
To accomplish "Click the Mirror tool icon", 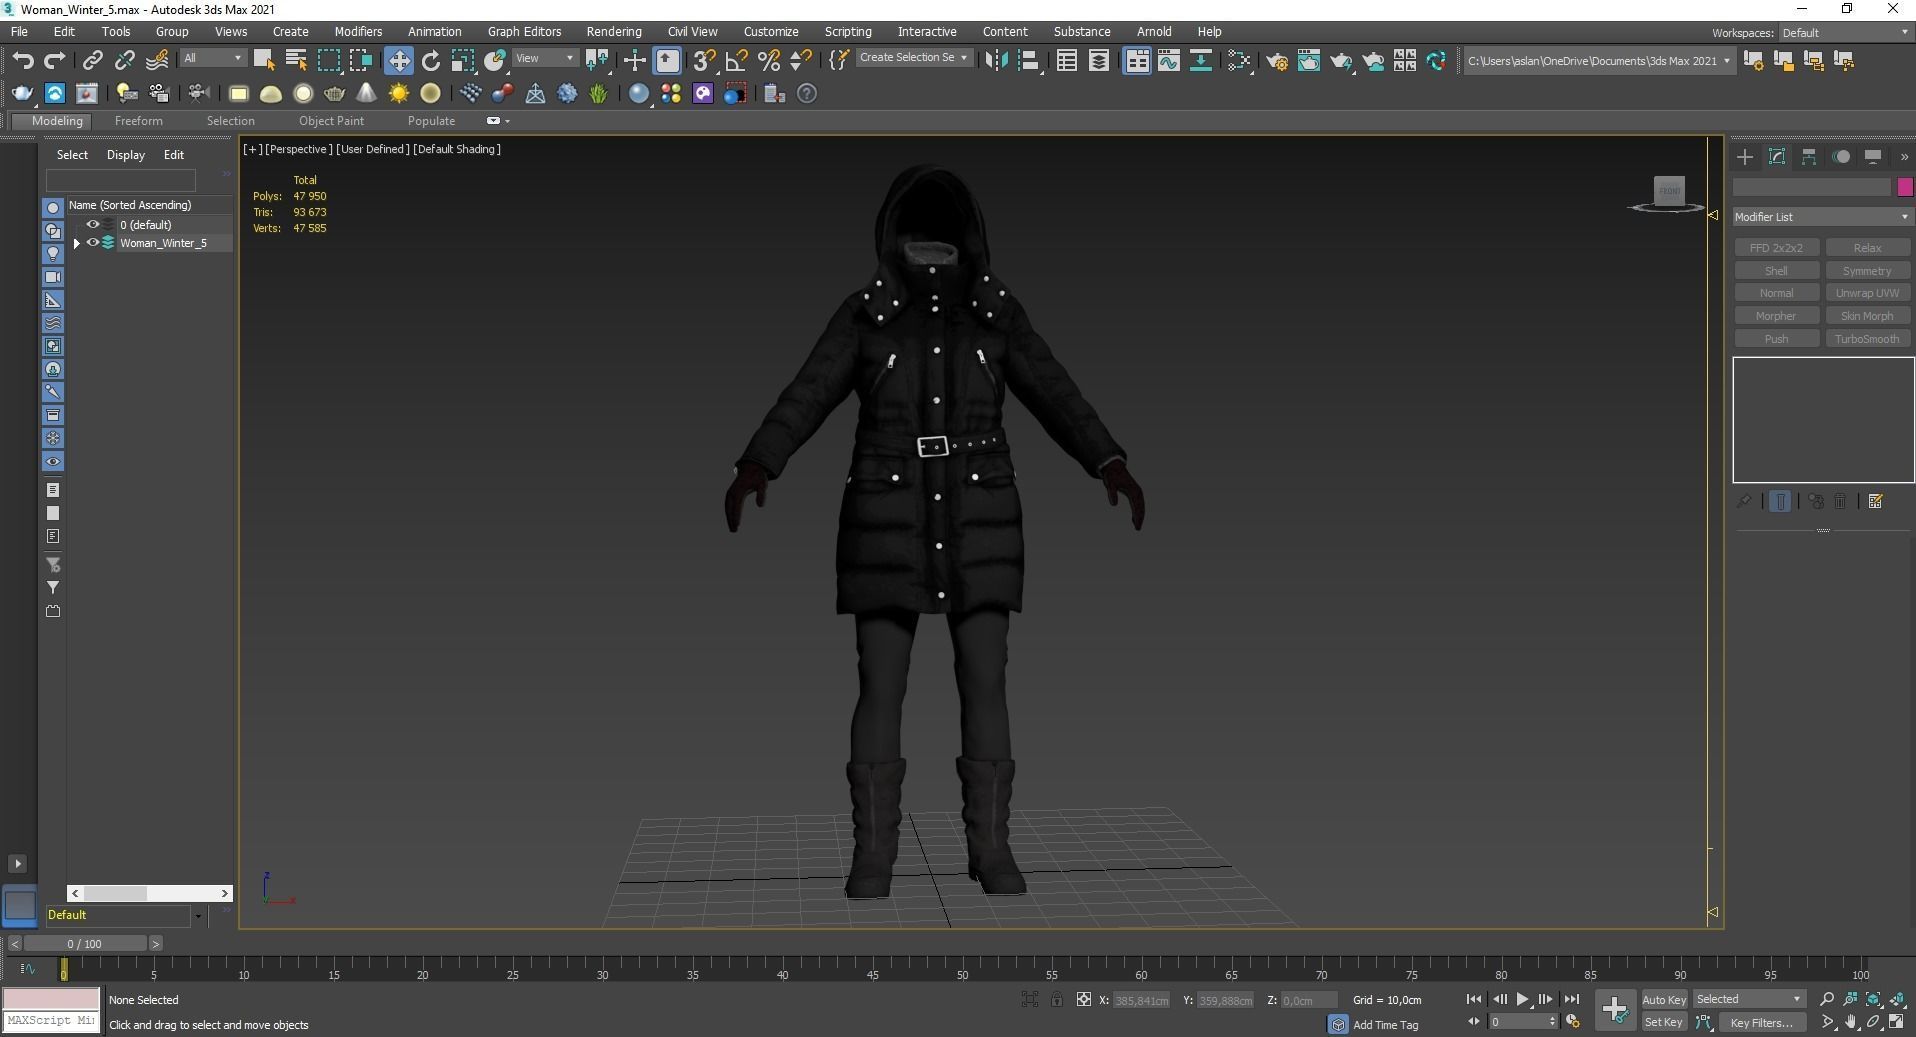I will 996,61.
